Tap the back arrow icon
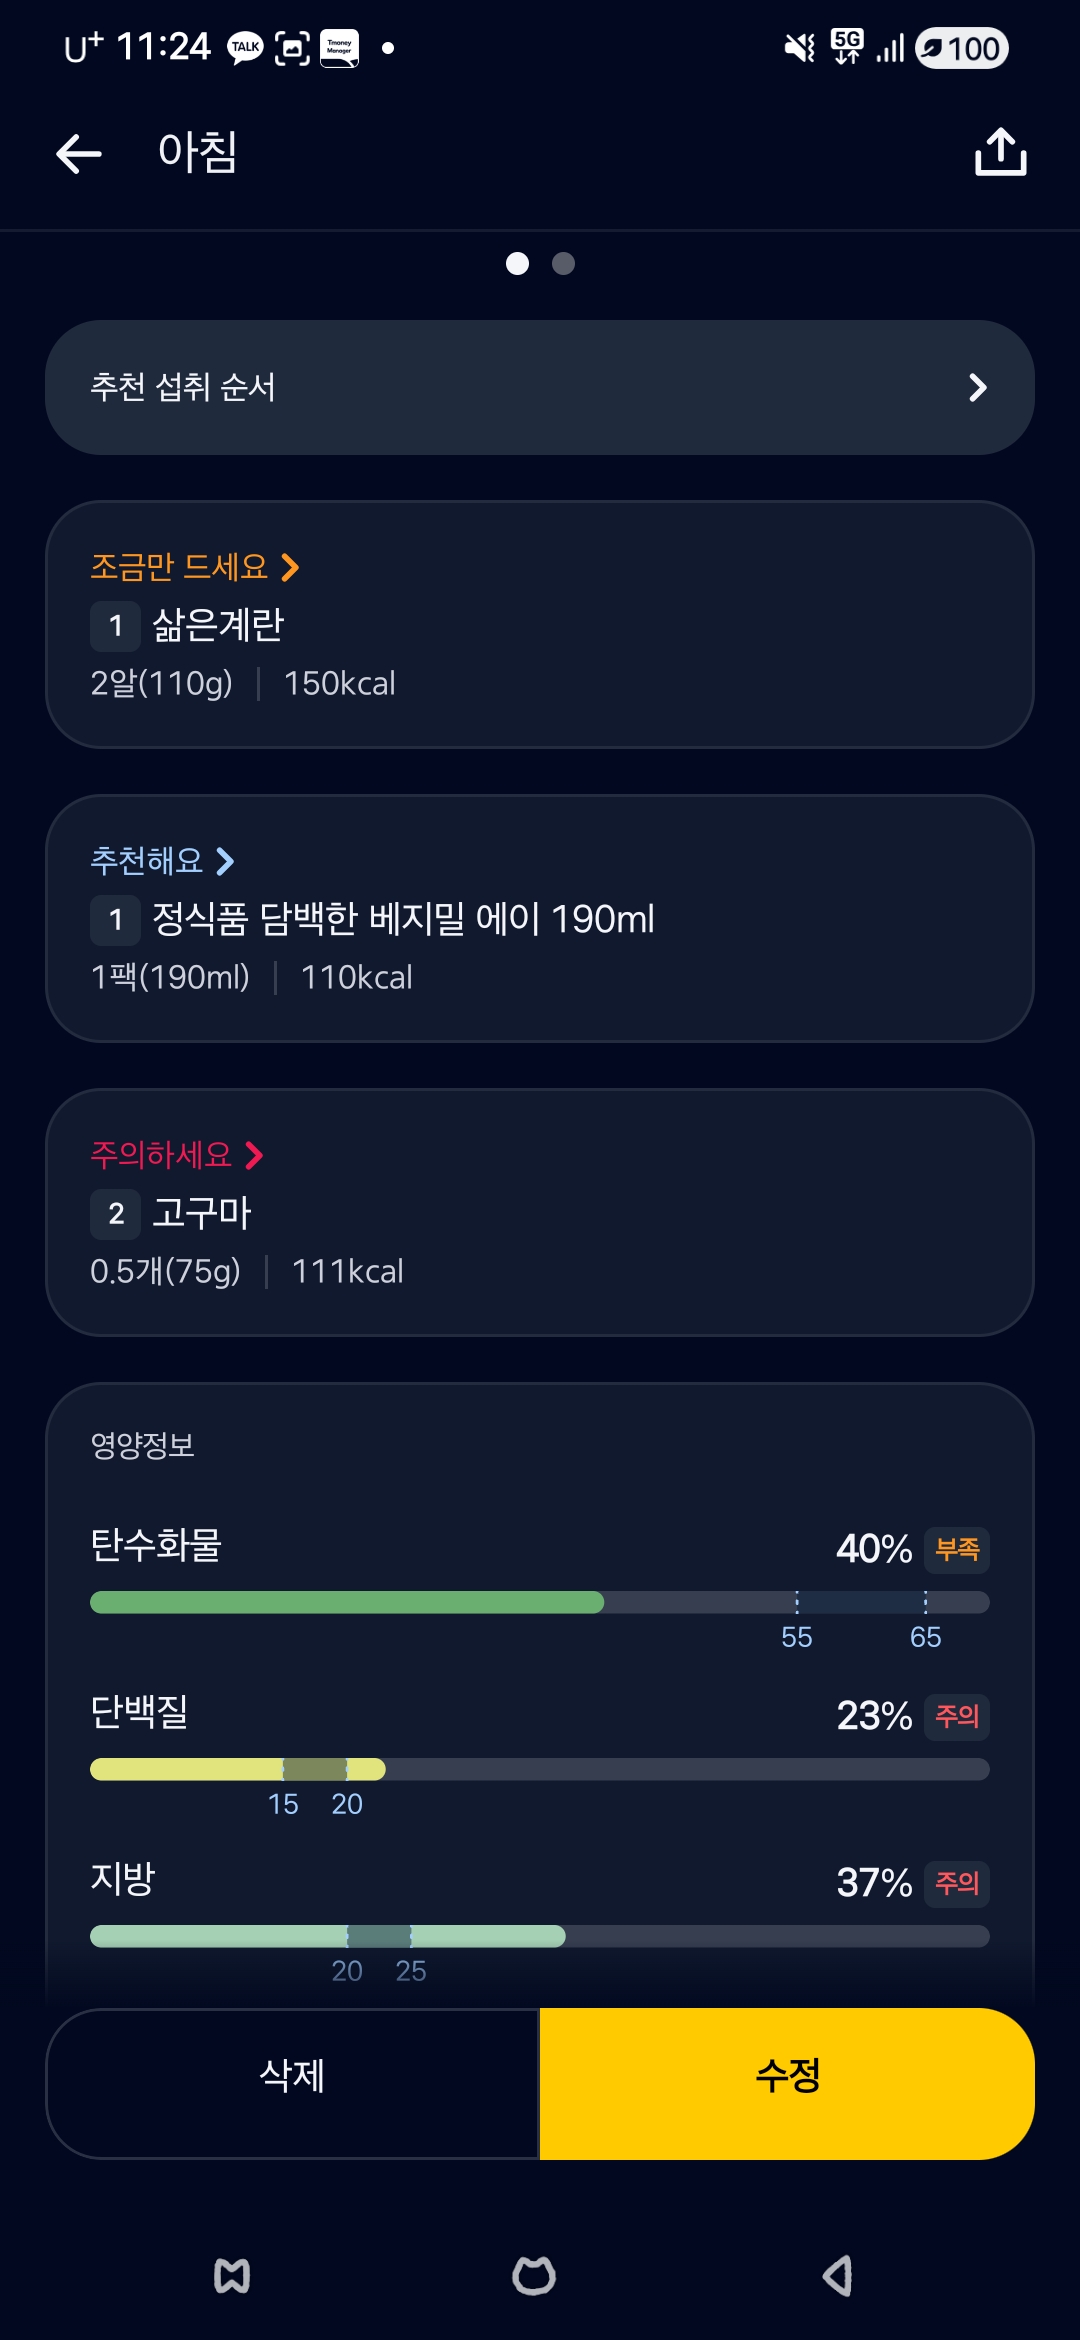1080x2340 pixels. (x=79, y=153)
